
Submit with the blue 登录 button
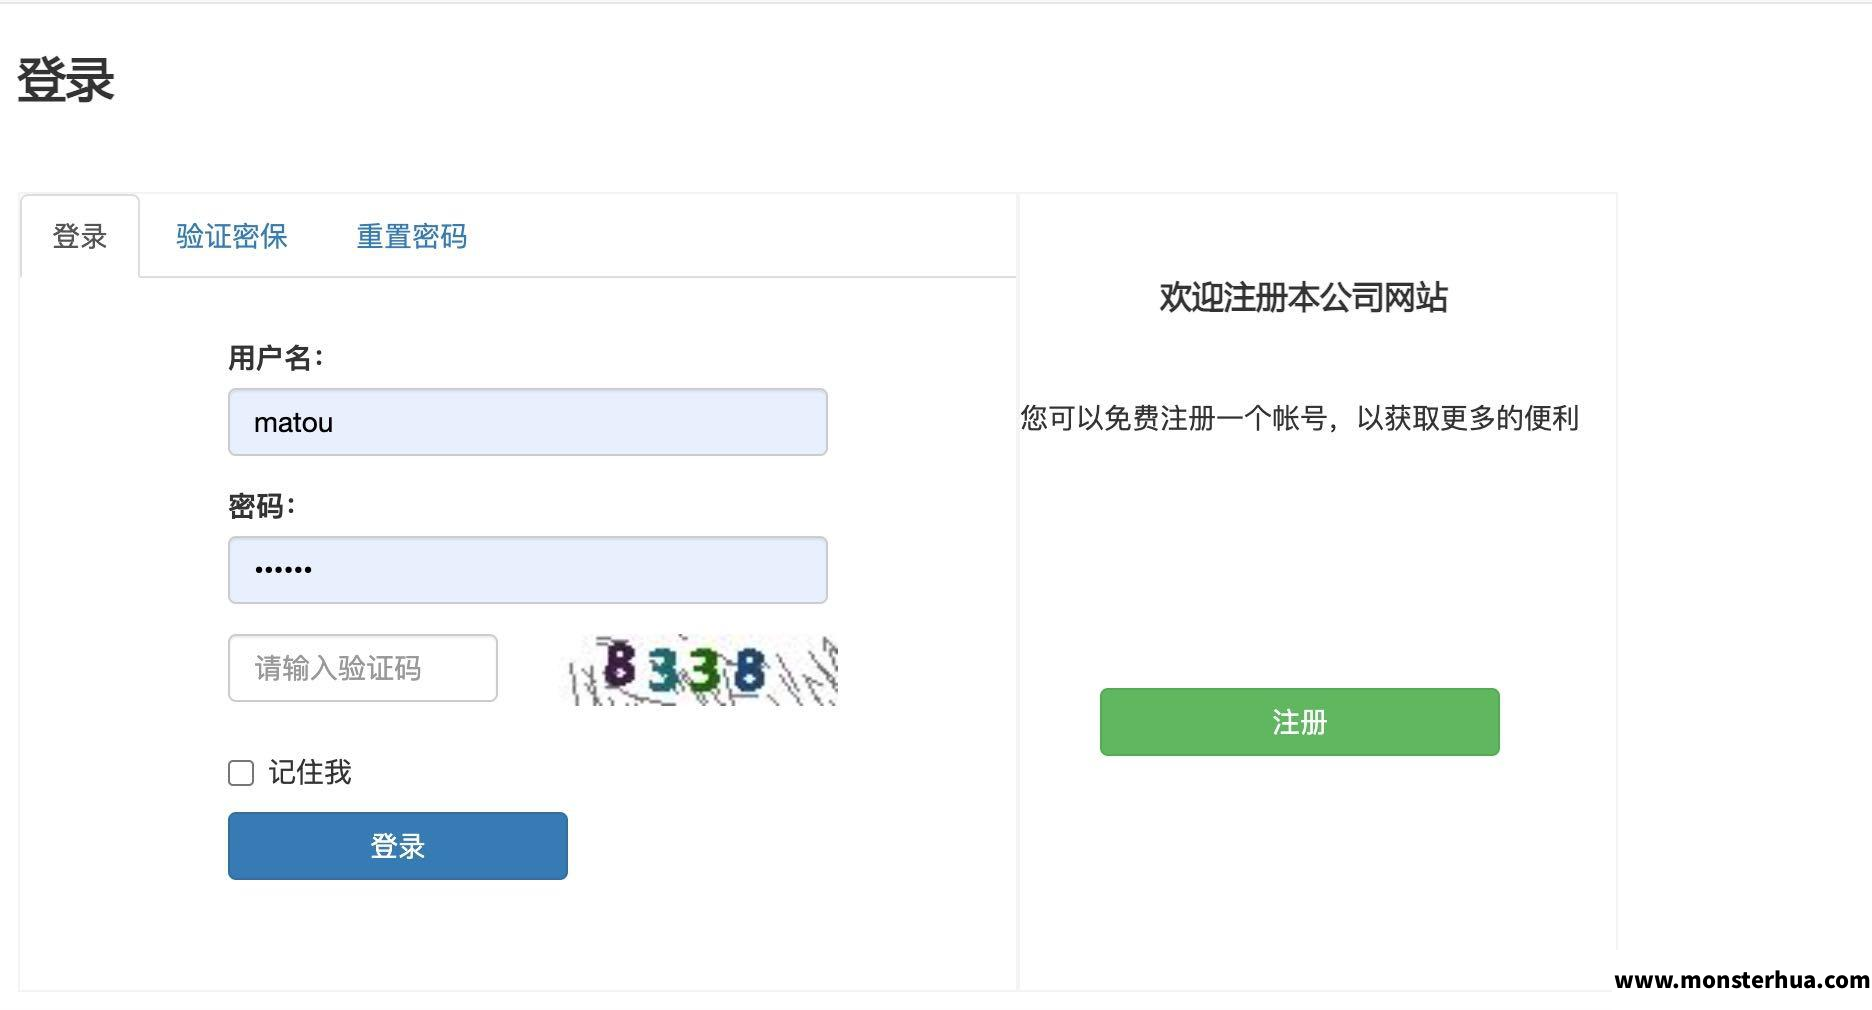tap(398, 846)
